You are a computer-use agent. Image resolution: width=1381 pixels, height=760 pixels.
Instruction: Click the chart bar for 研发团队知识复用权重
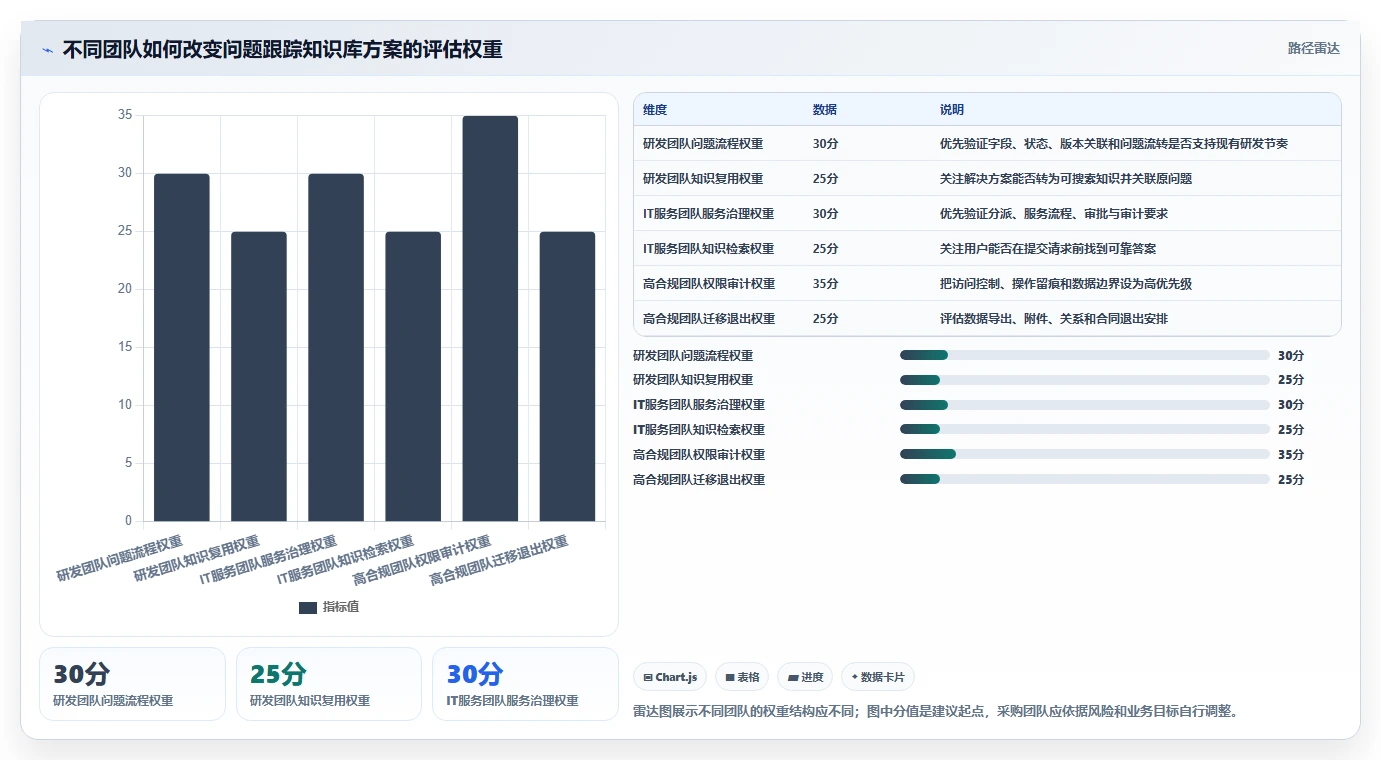[x=259, y=376]
